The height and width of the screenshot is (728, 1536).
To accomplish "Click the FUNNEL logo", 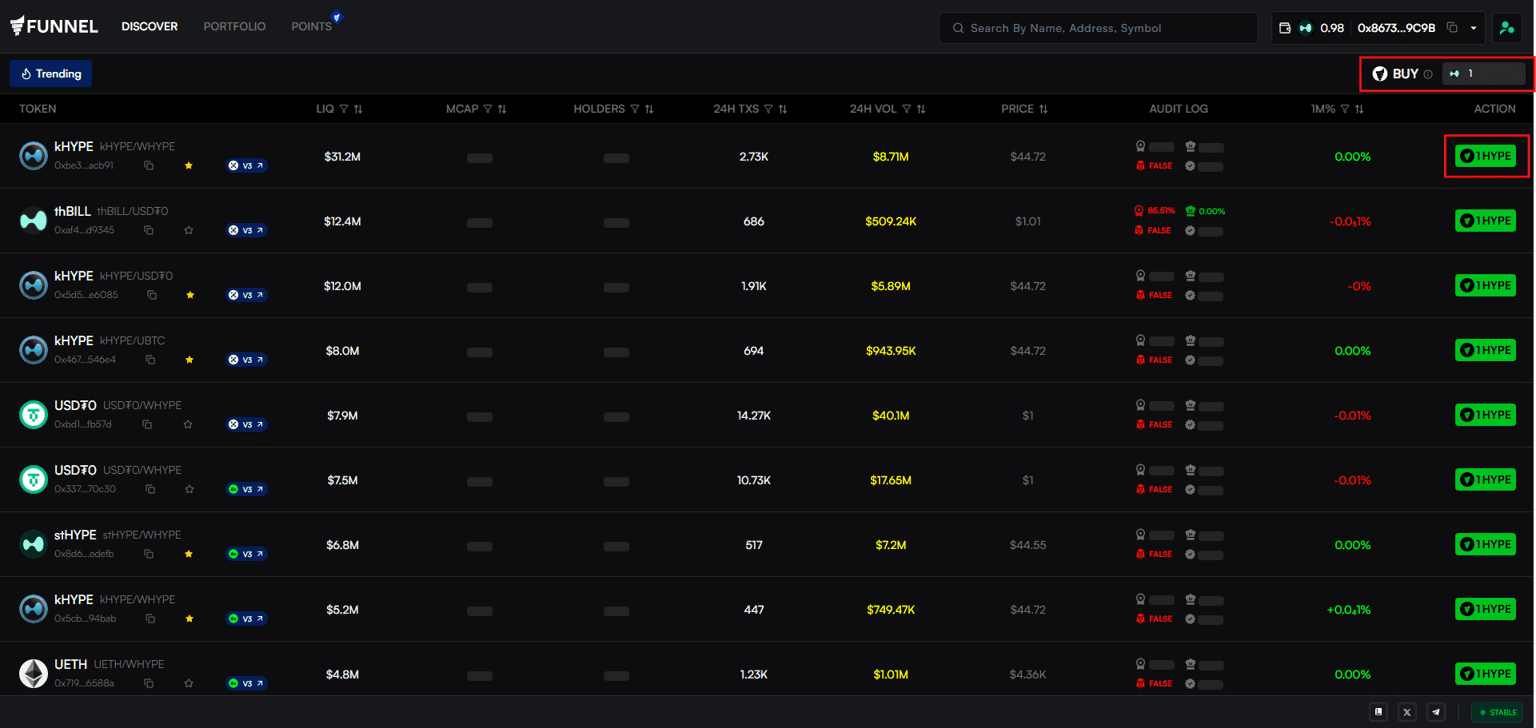I will tap(54, 26).
